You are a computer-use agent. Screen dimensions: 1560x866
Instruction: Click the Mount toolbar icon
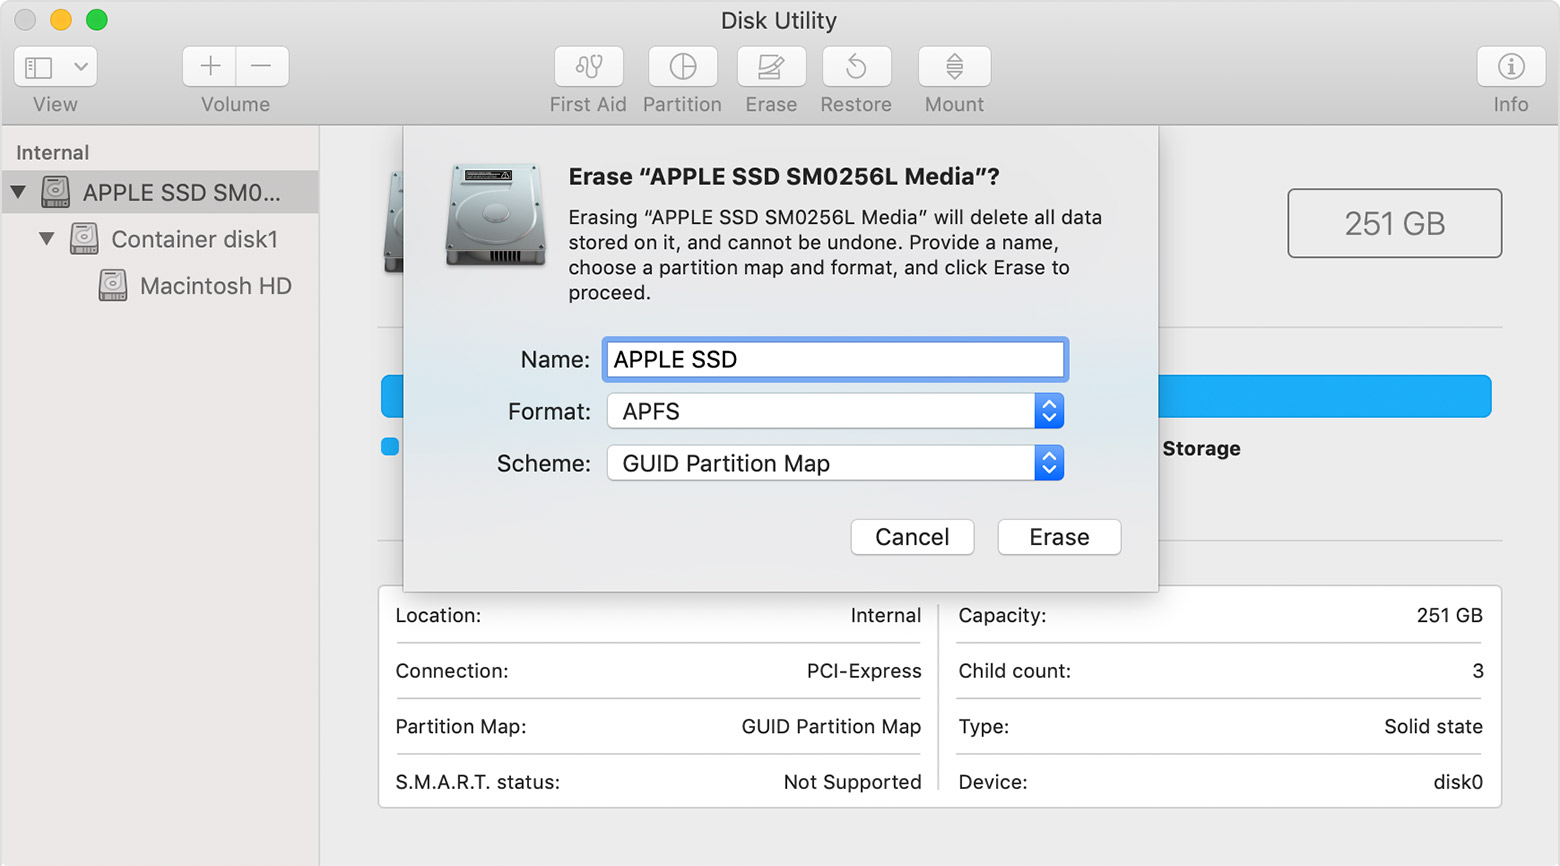(x=954, y=67)
